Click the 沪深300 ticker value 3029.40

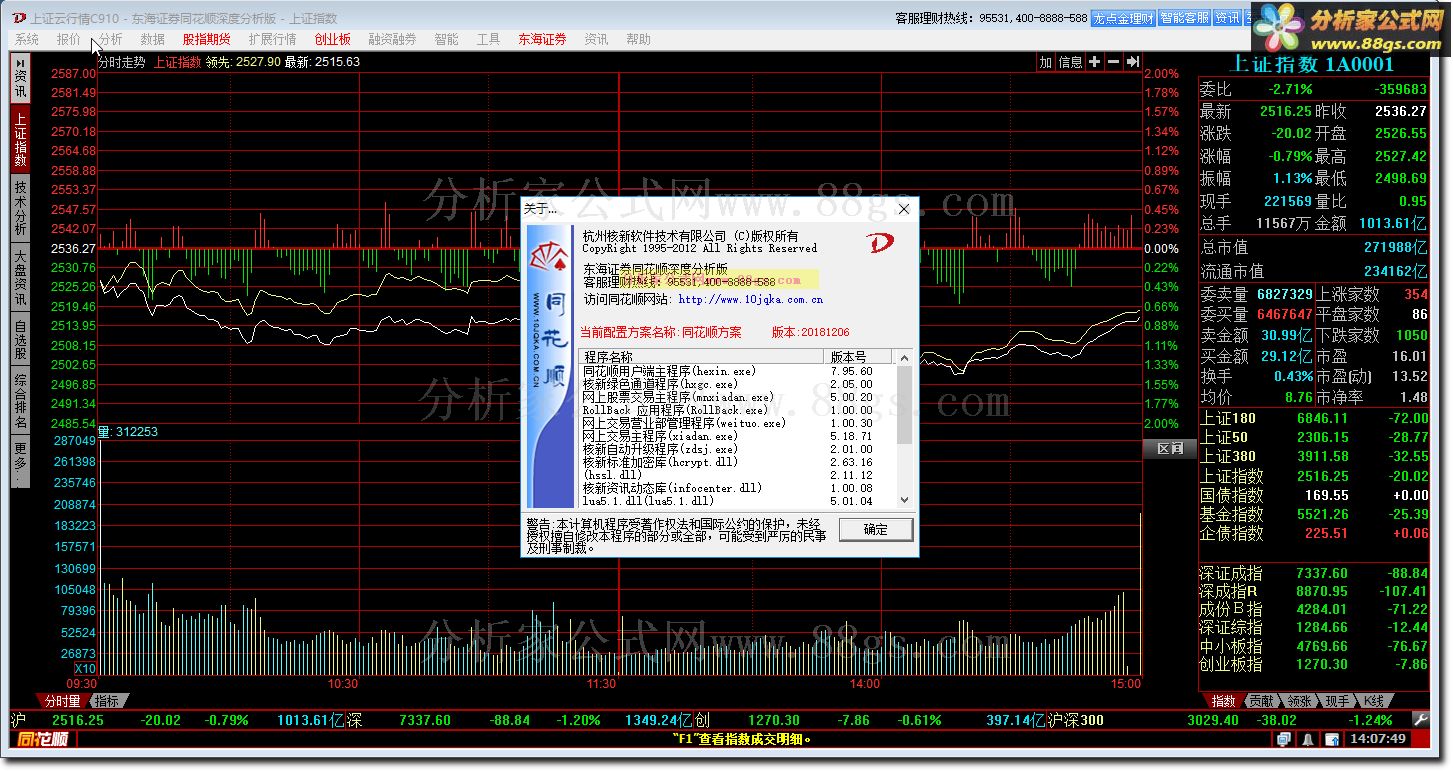(x=1211, y=720)
